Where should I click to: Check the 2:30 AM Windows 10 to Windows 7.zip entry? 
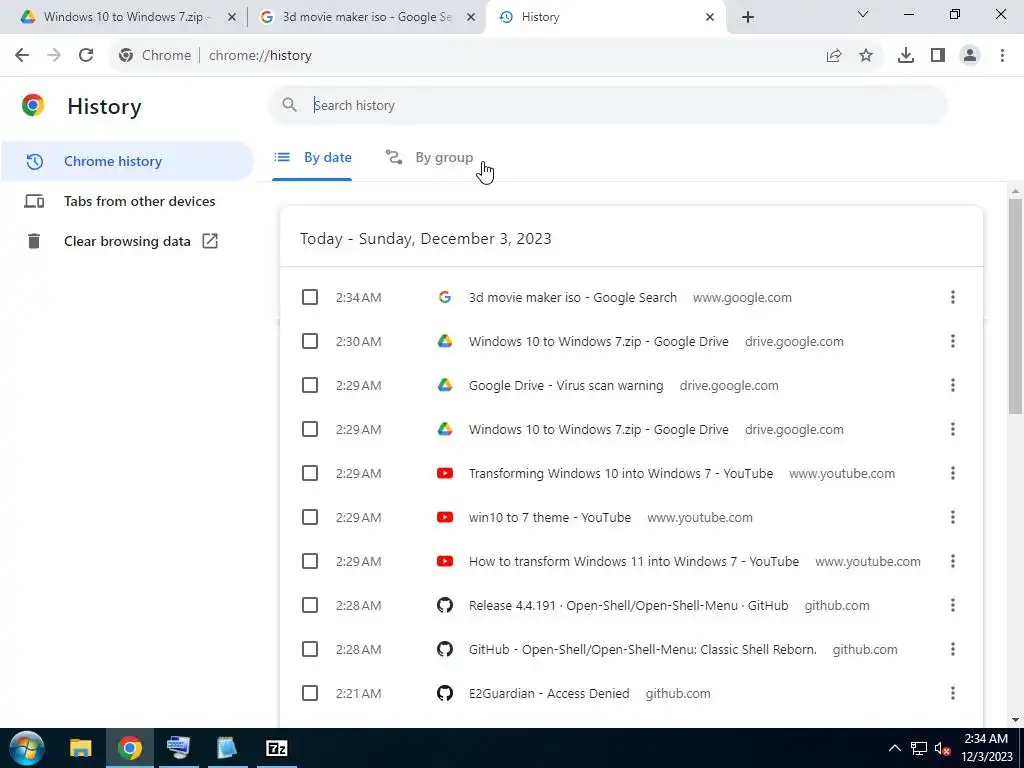coord(310,342)
